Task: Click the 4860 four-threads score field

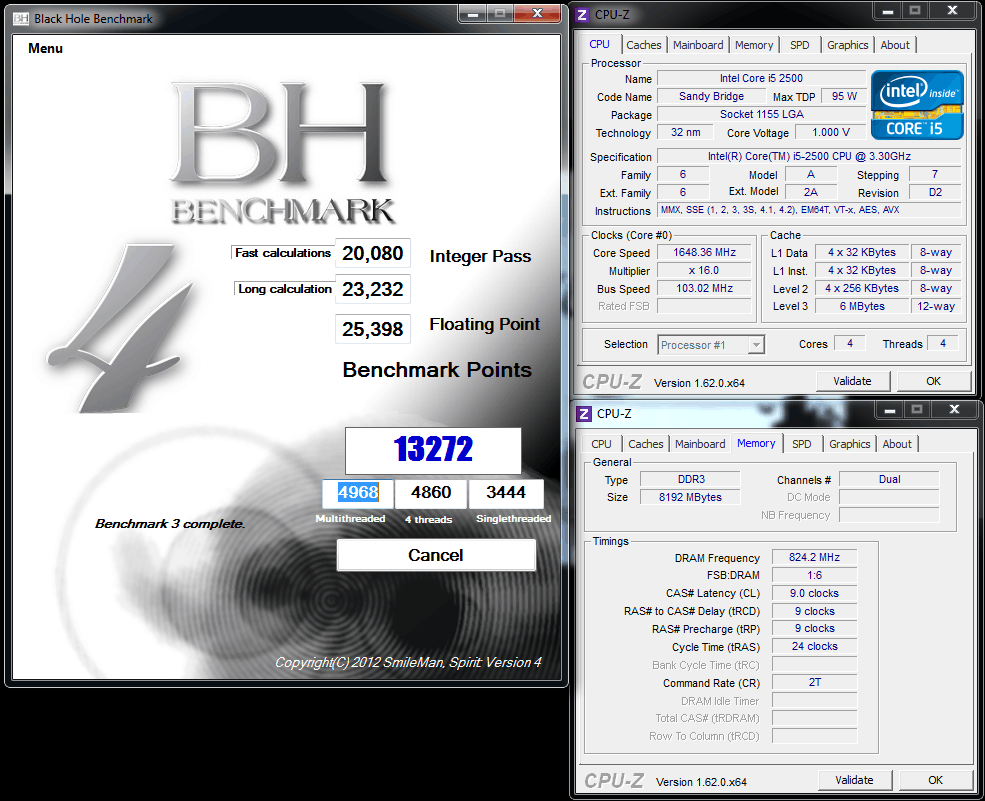Action: (431, 493)
